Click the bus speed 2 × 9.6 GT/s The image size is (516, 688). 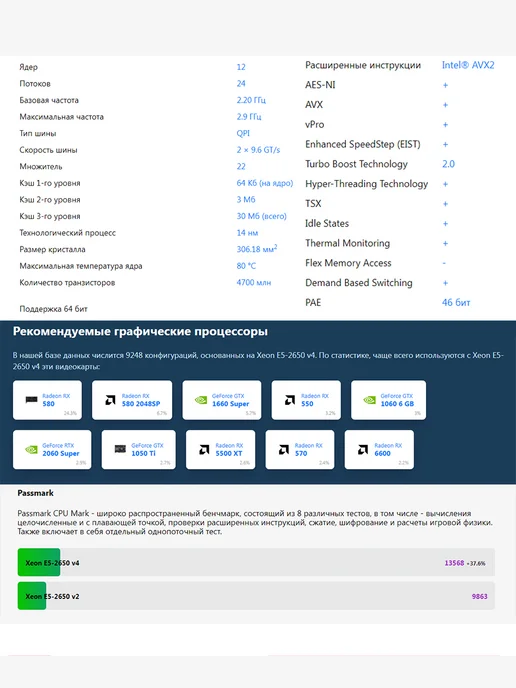pos(258,150)
